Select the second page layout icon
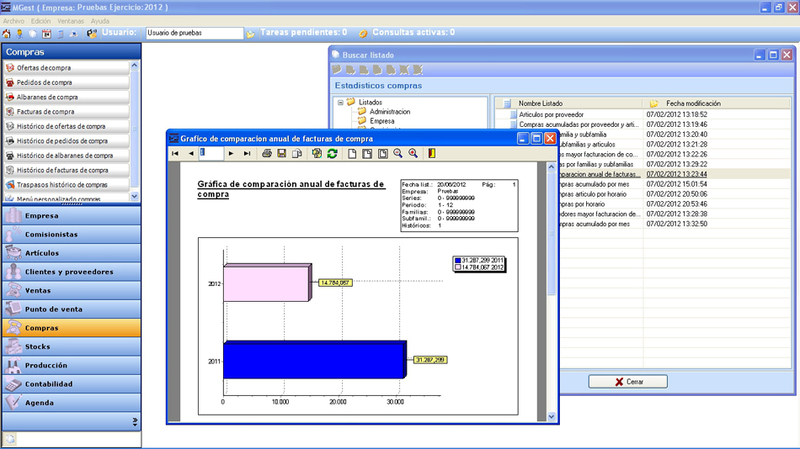800x449 pixels. coord(367,154)
